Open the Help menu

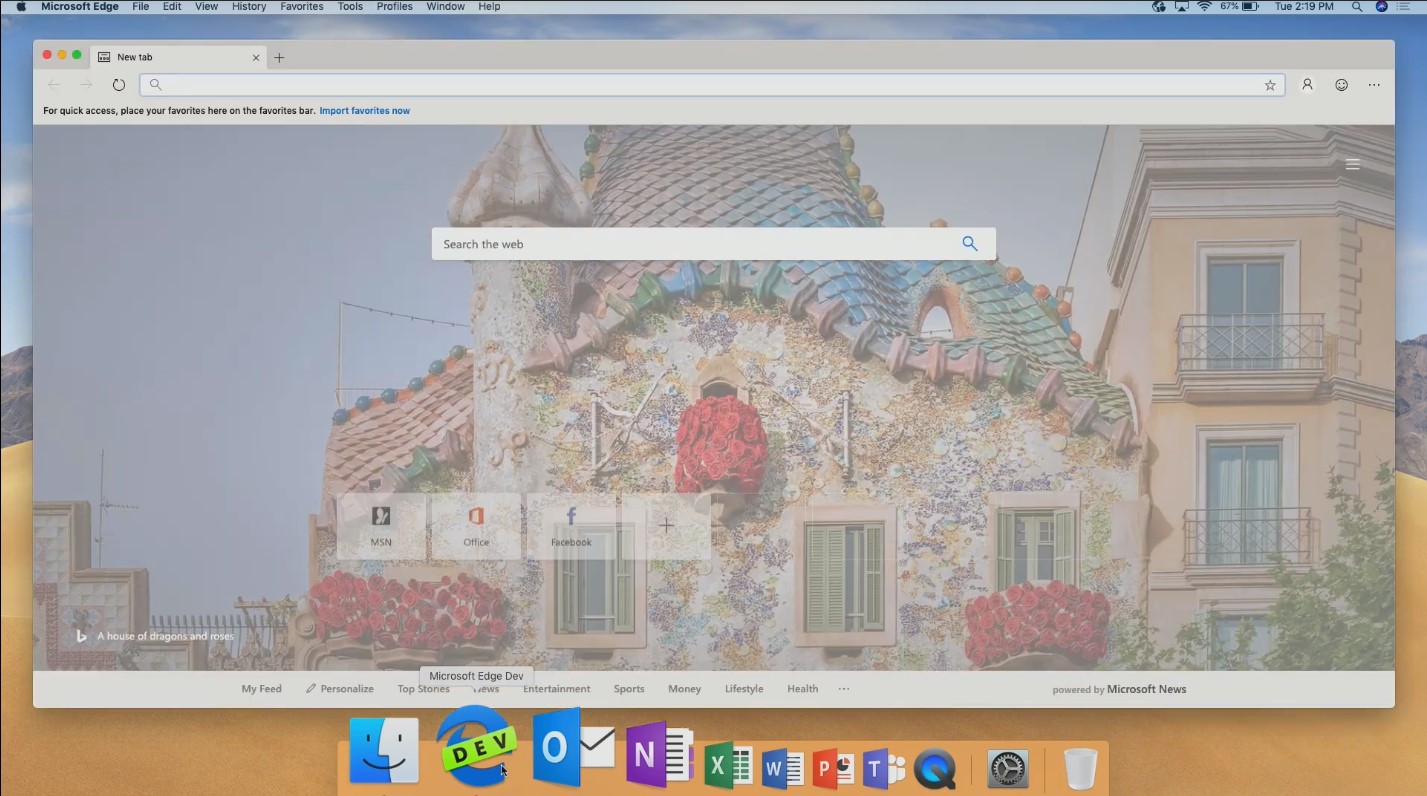click(489, 6)
